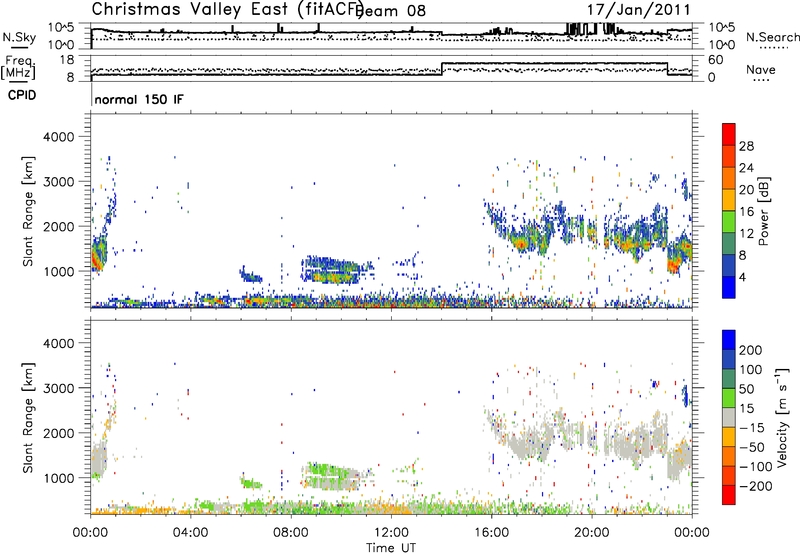Select the 'Slant Range [km]' label of velocity panel
800x554 pixels.
pyautogui.click(x=28, y=417)
